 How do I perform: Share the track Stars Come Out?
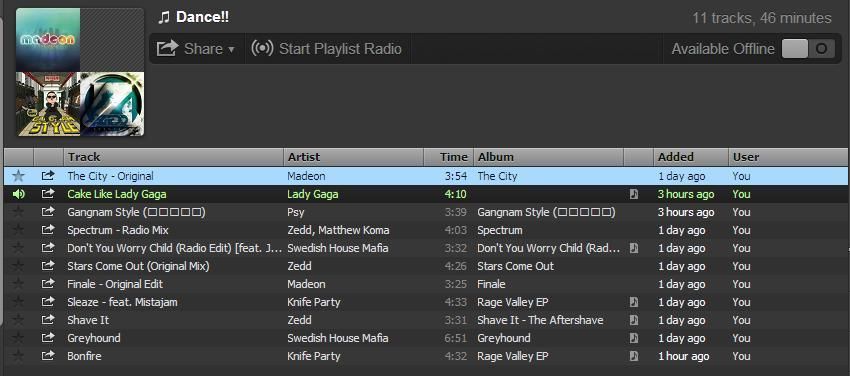[48, 265]
